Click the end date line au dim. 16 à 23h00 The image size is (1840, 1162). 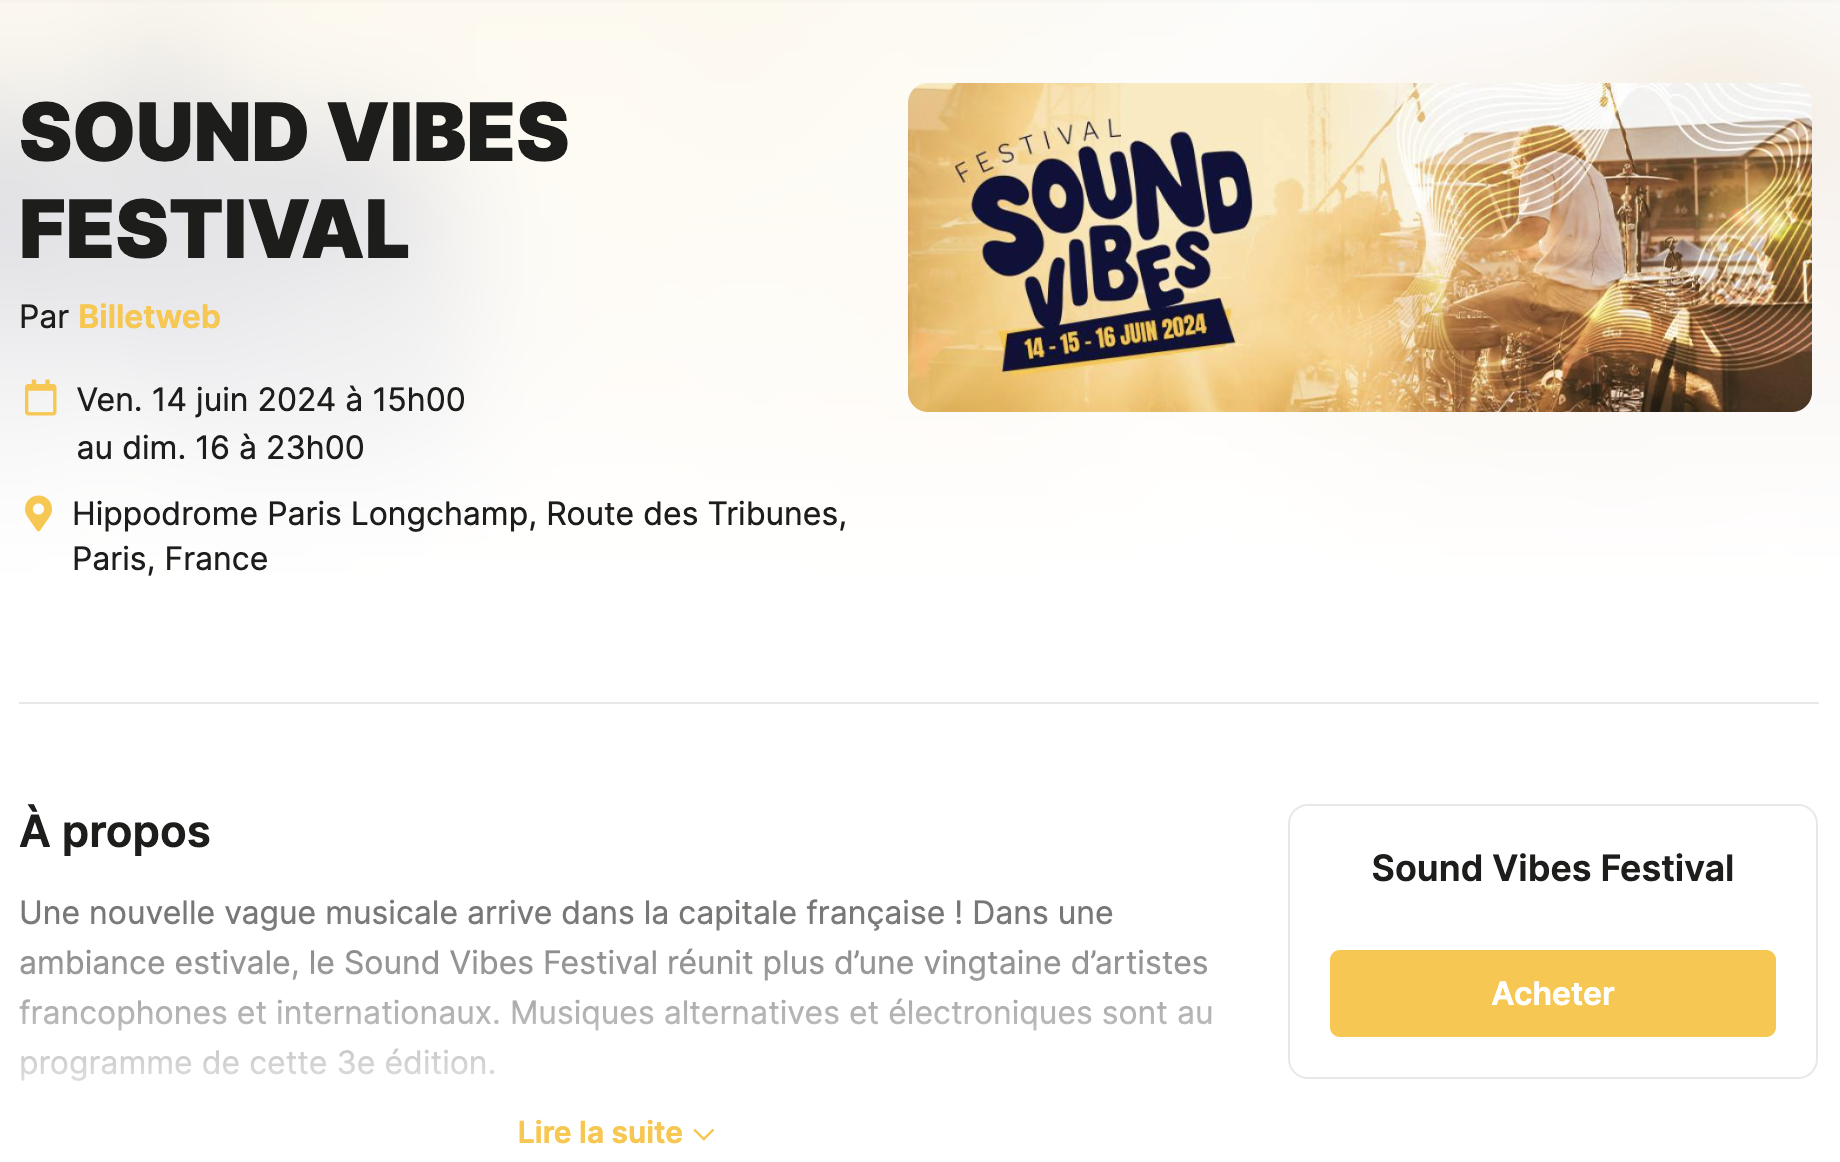click(x=220, y=448)
